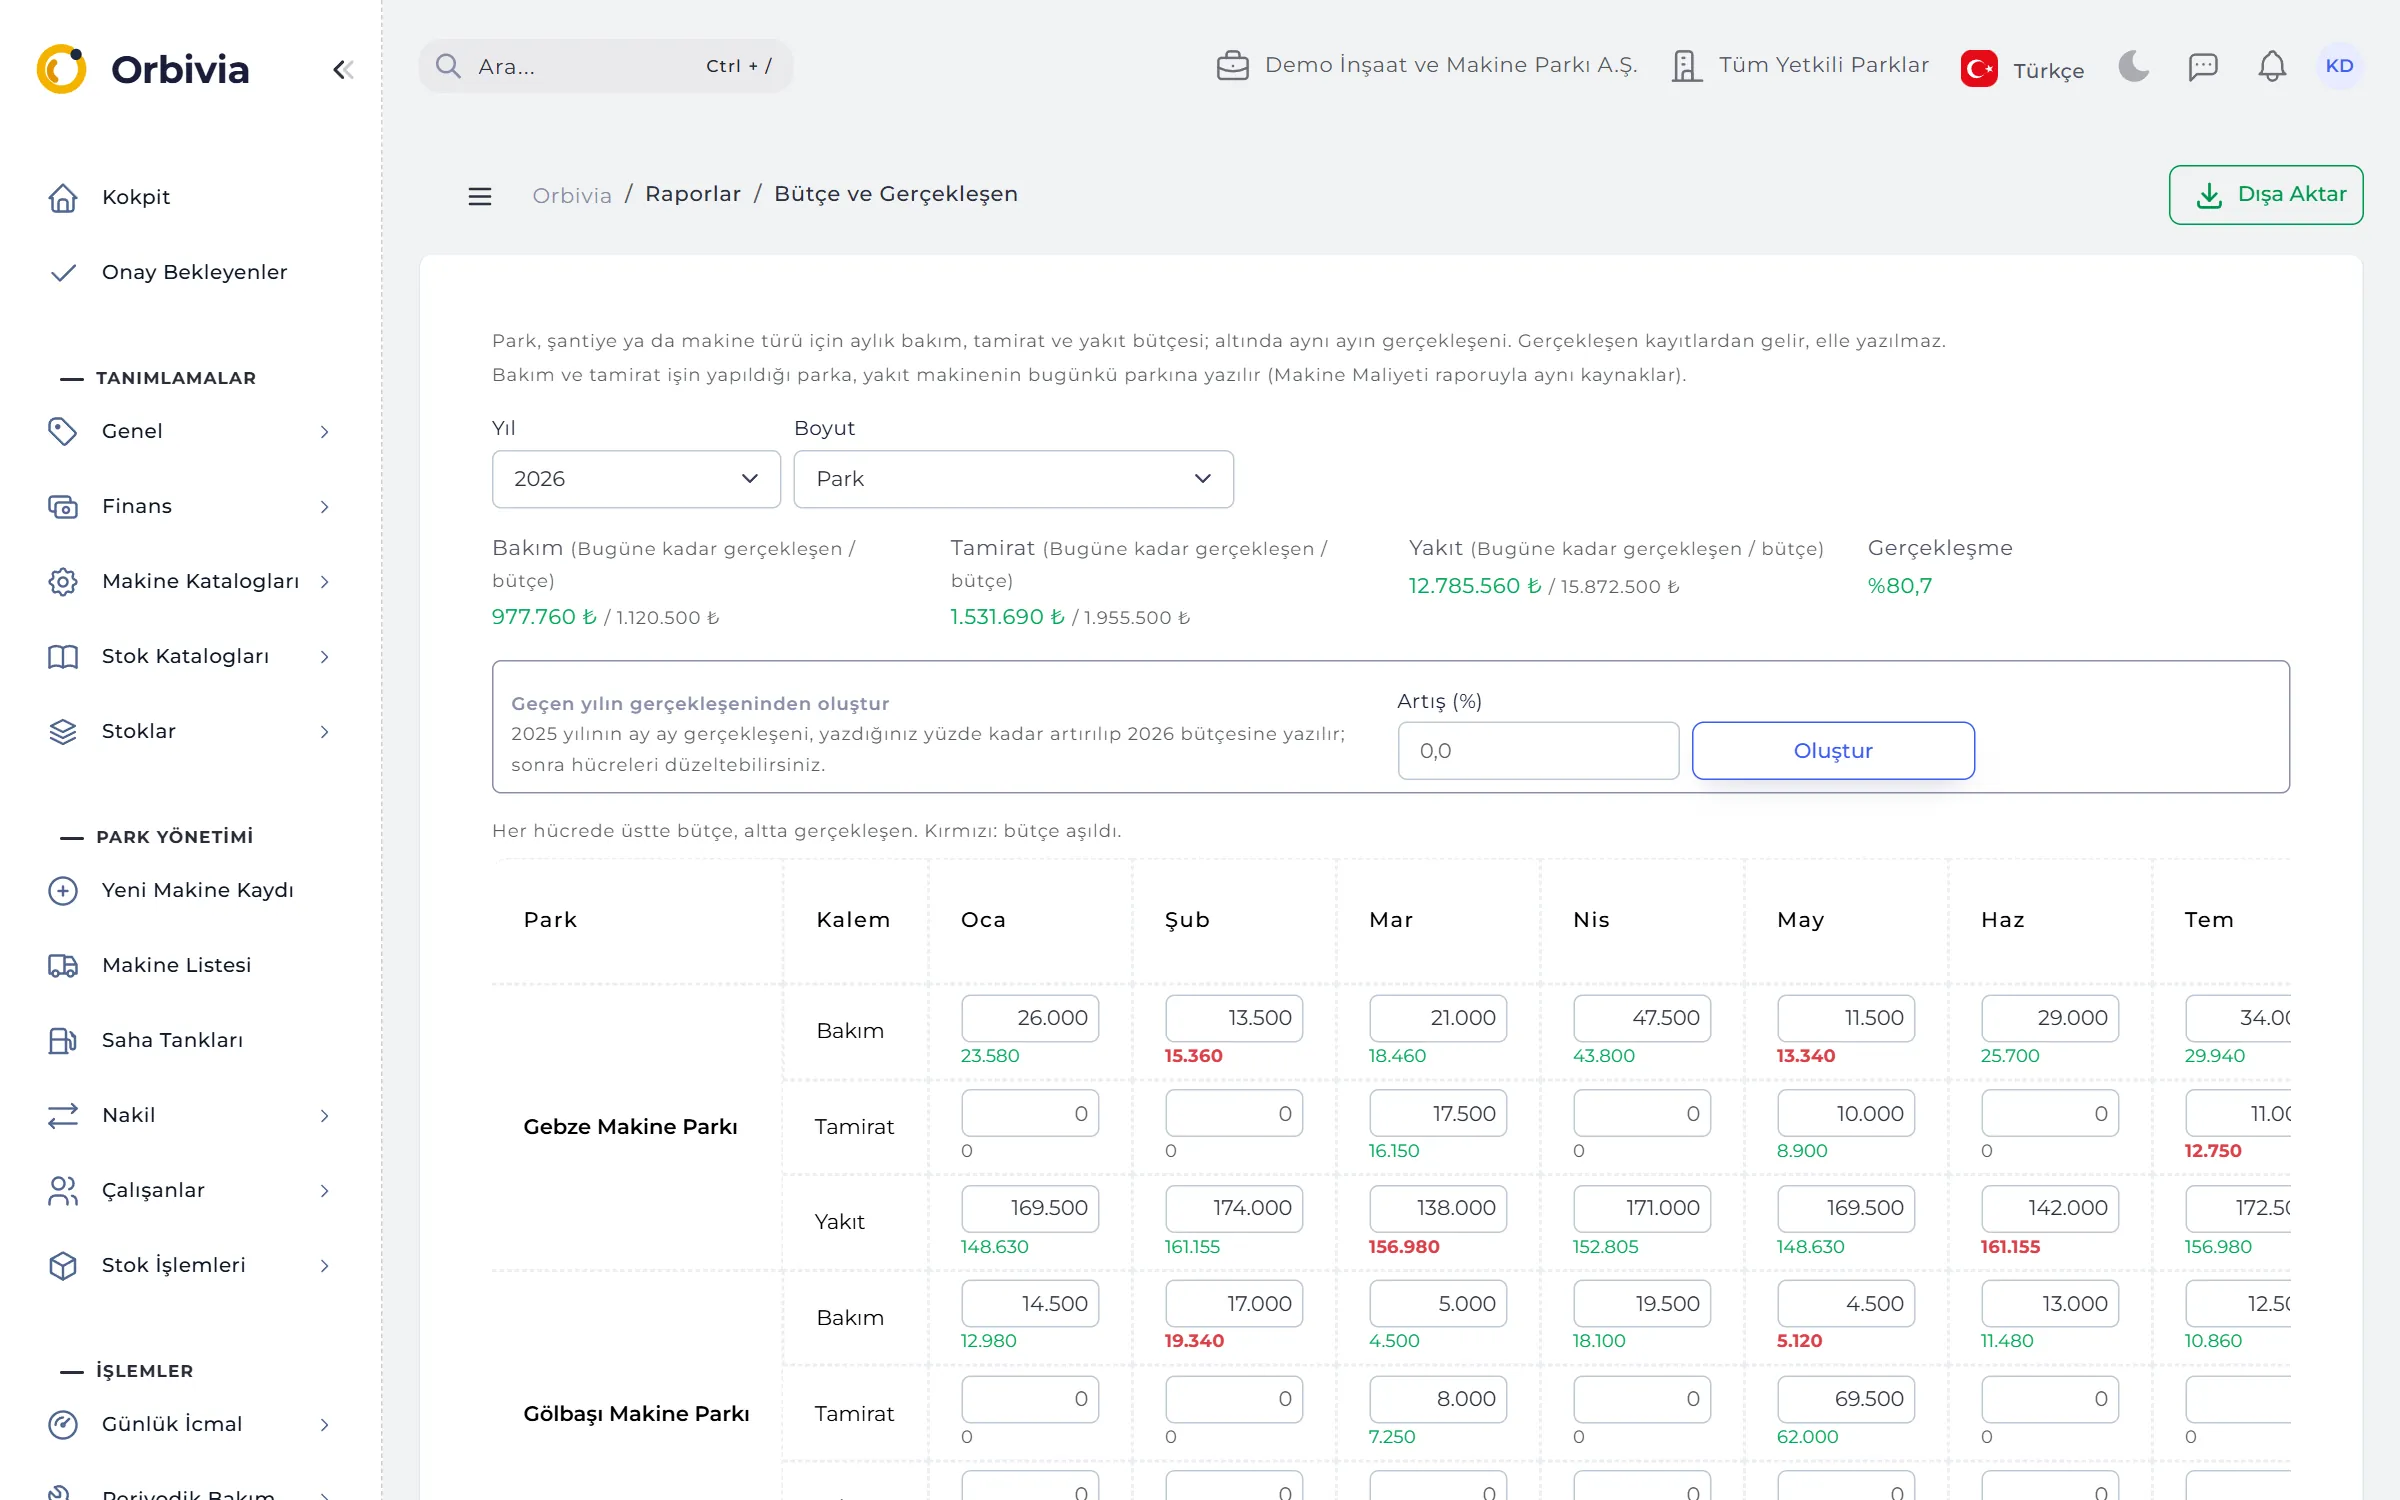Click the Günlük İcmal gauge icon

click(x=62, y=1424)
